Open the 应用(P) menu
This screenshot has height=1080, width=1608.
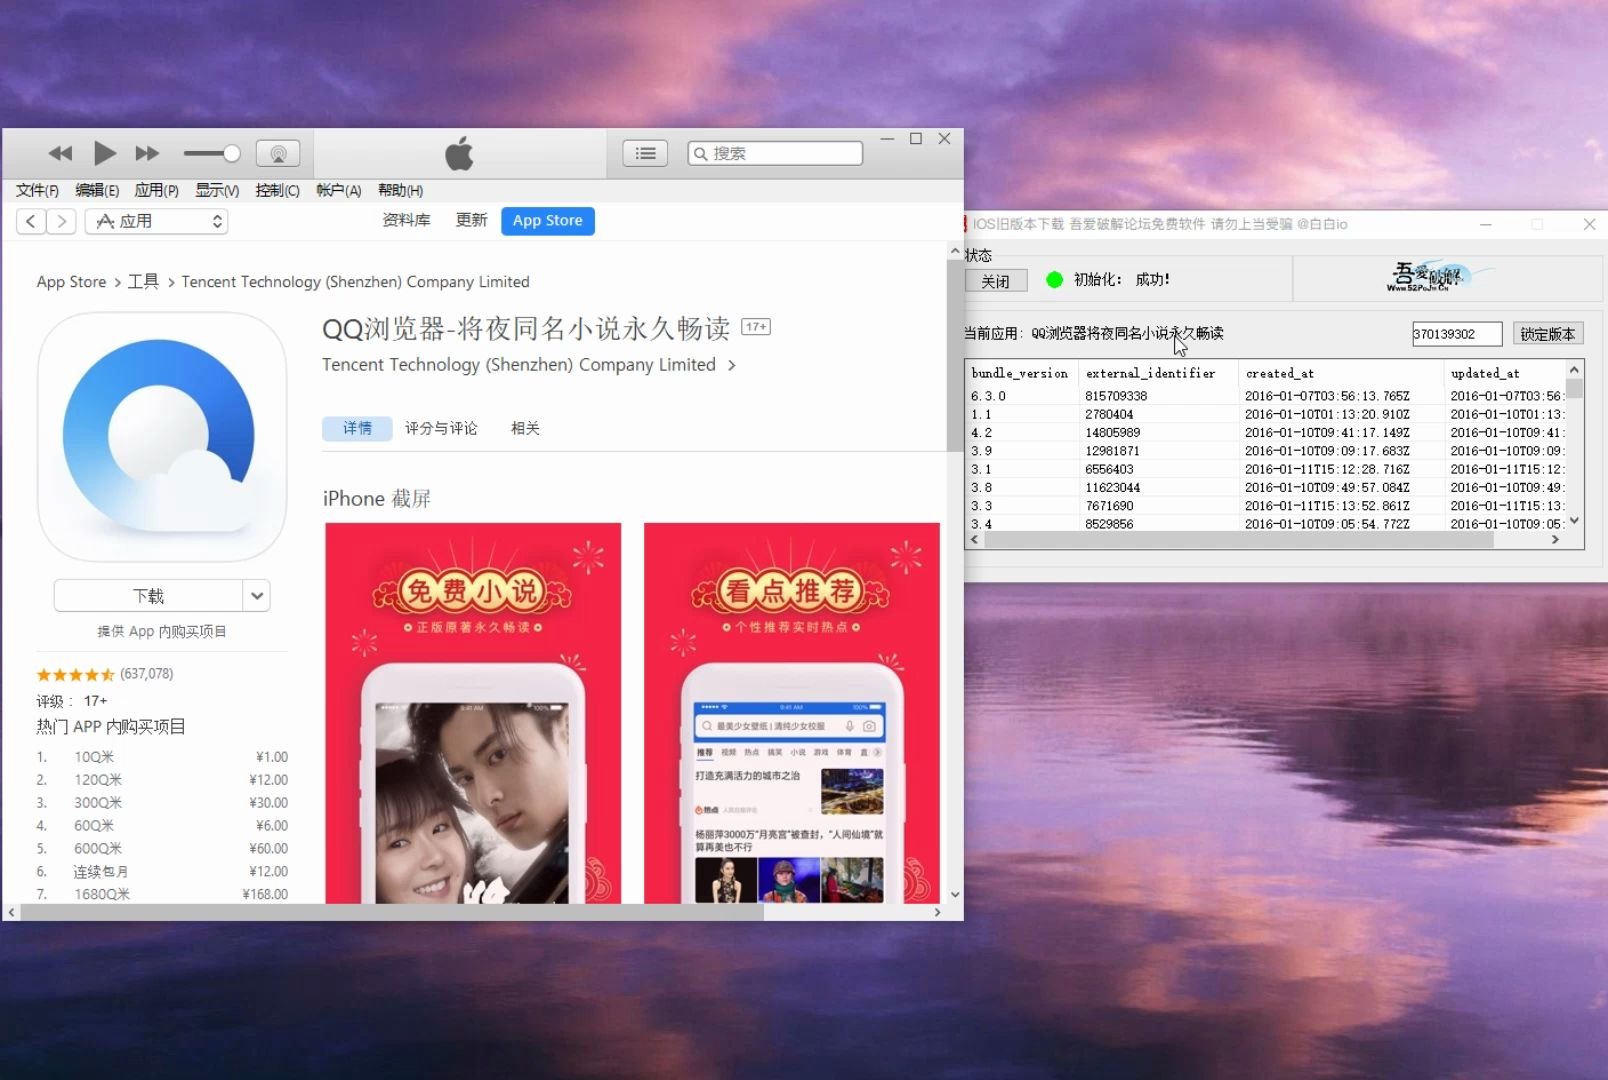coord(157,190)
